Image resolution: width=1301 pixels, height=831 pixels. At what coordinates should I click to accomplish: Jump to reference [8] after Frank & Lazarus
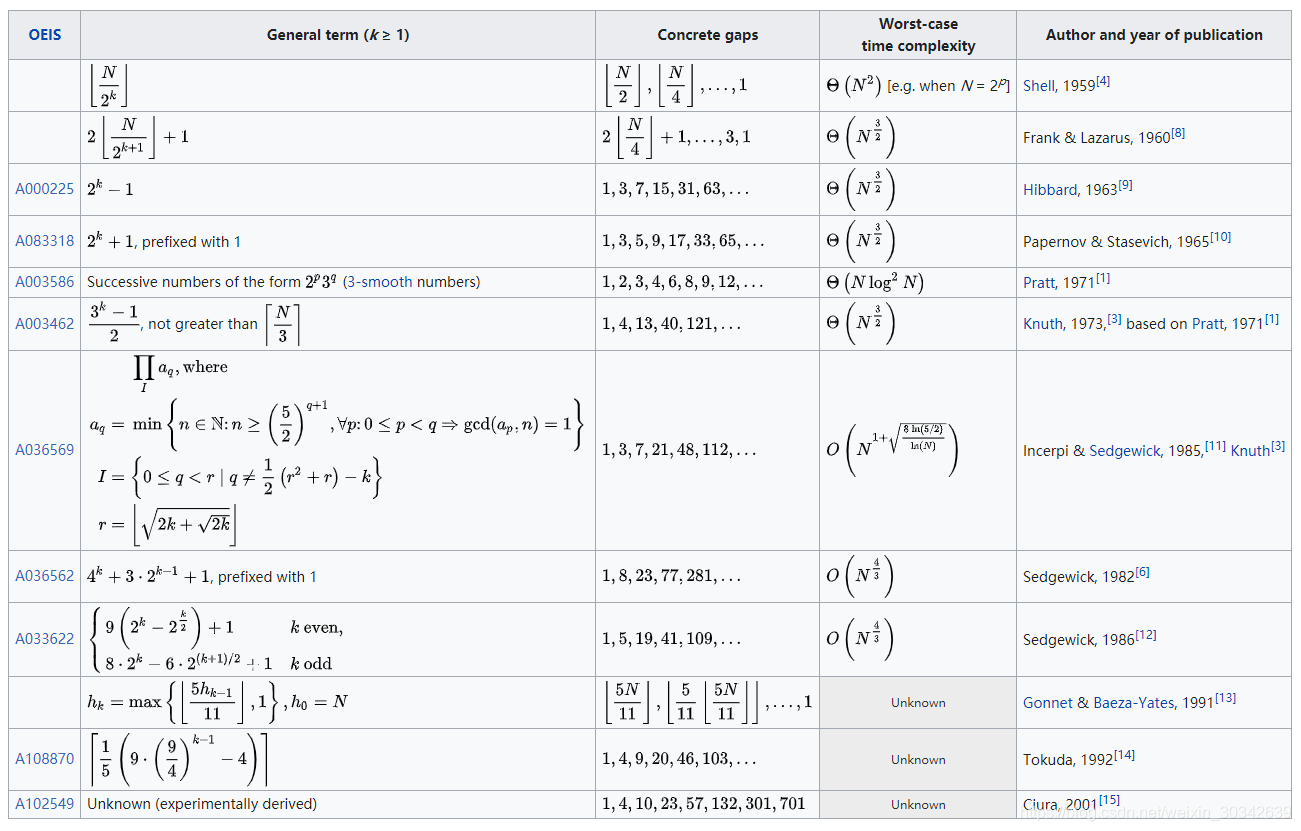click(x=1178, y=134)
